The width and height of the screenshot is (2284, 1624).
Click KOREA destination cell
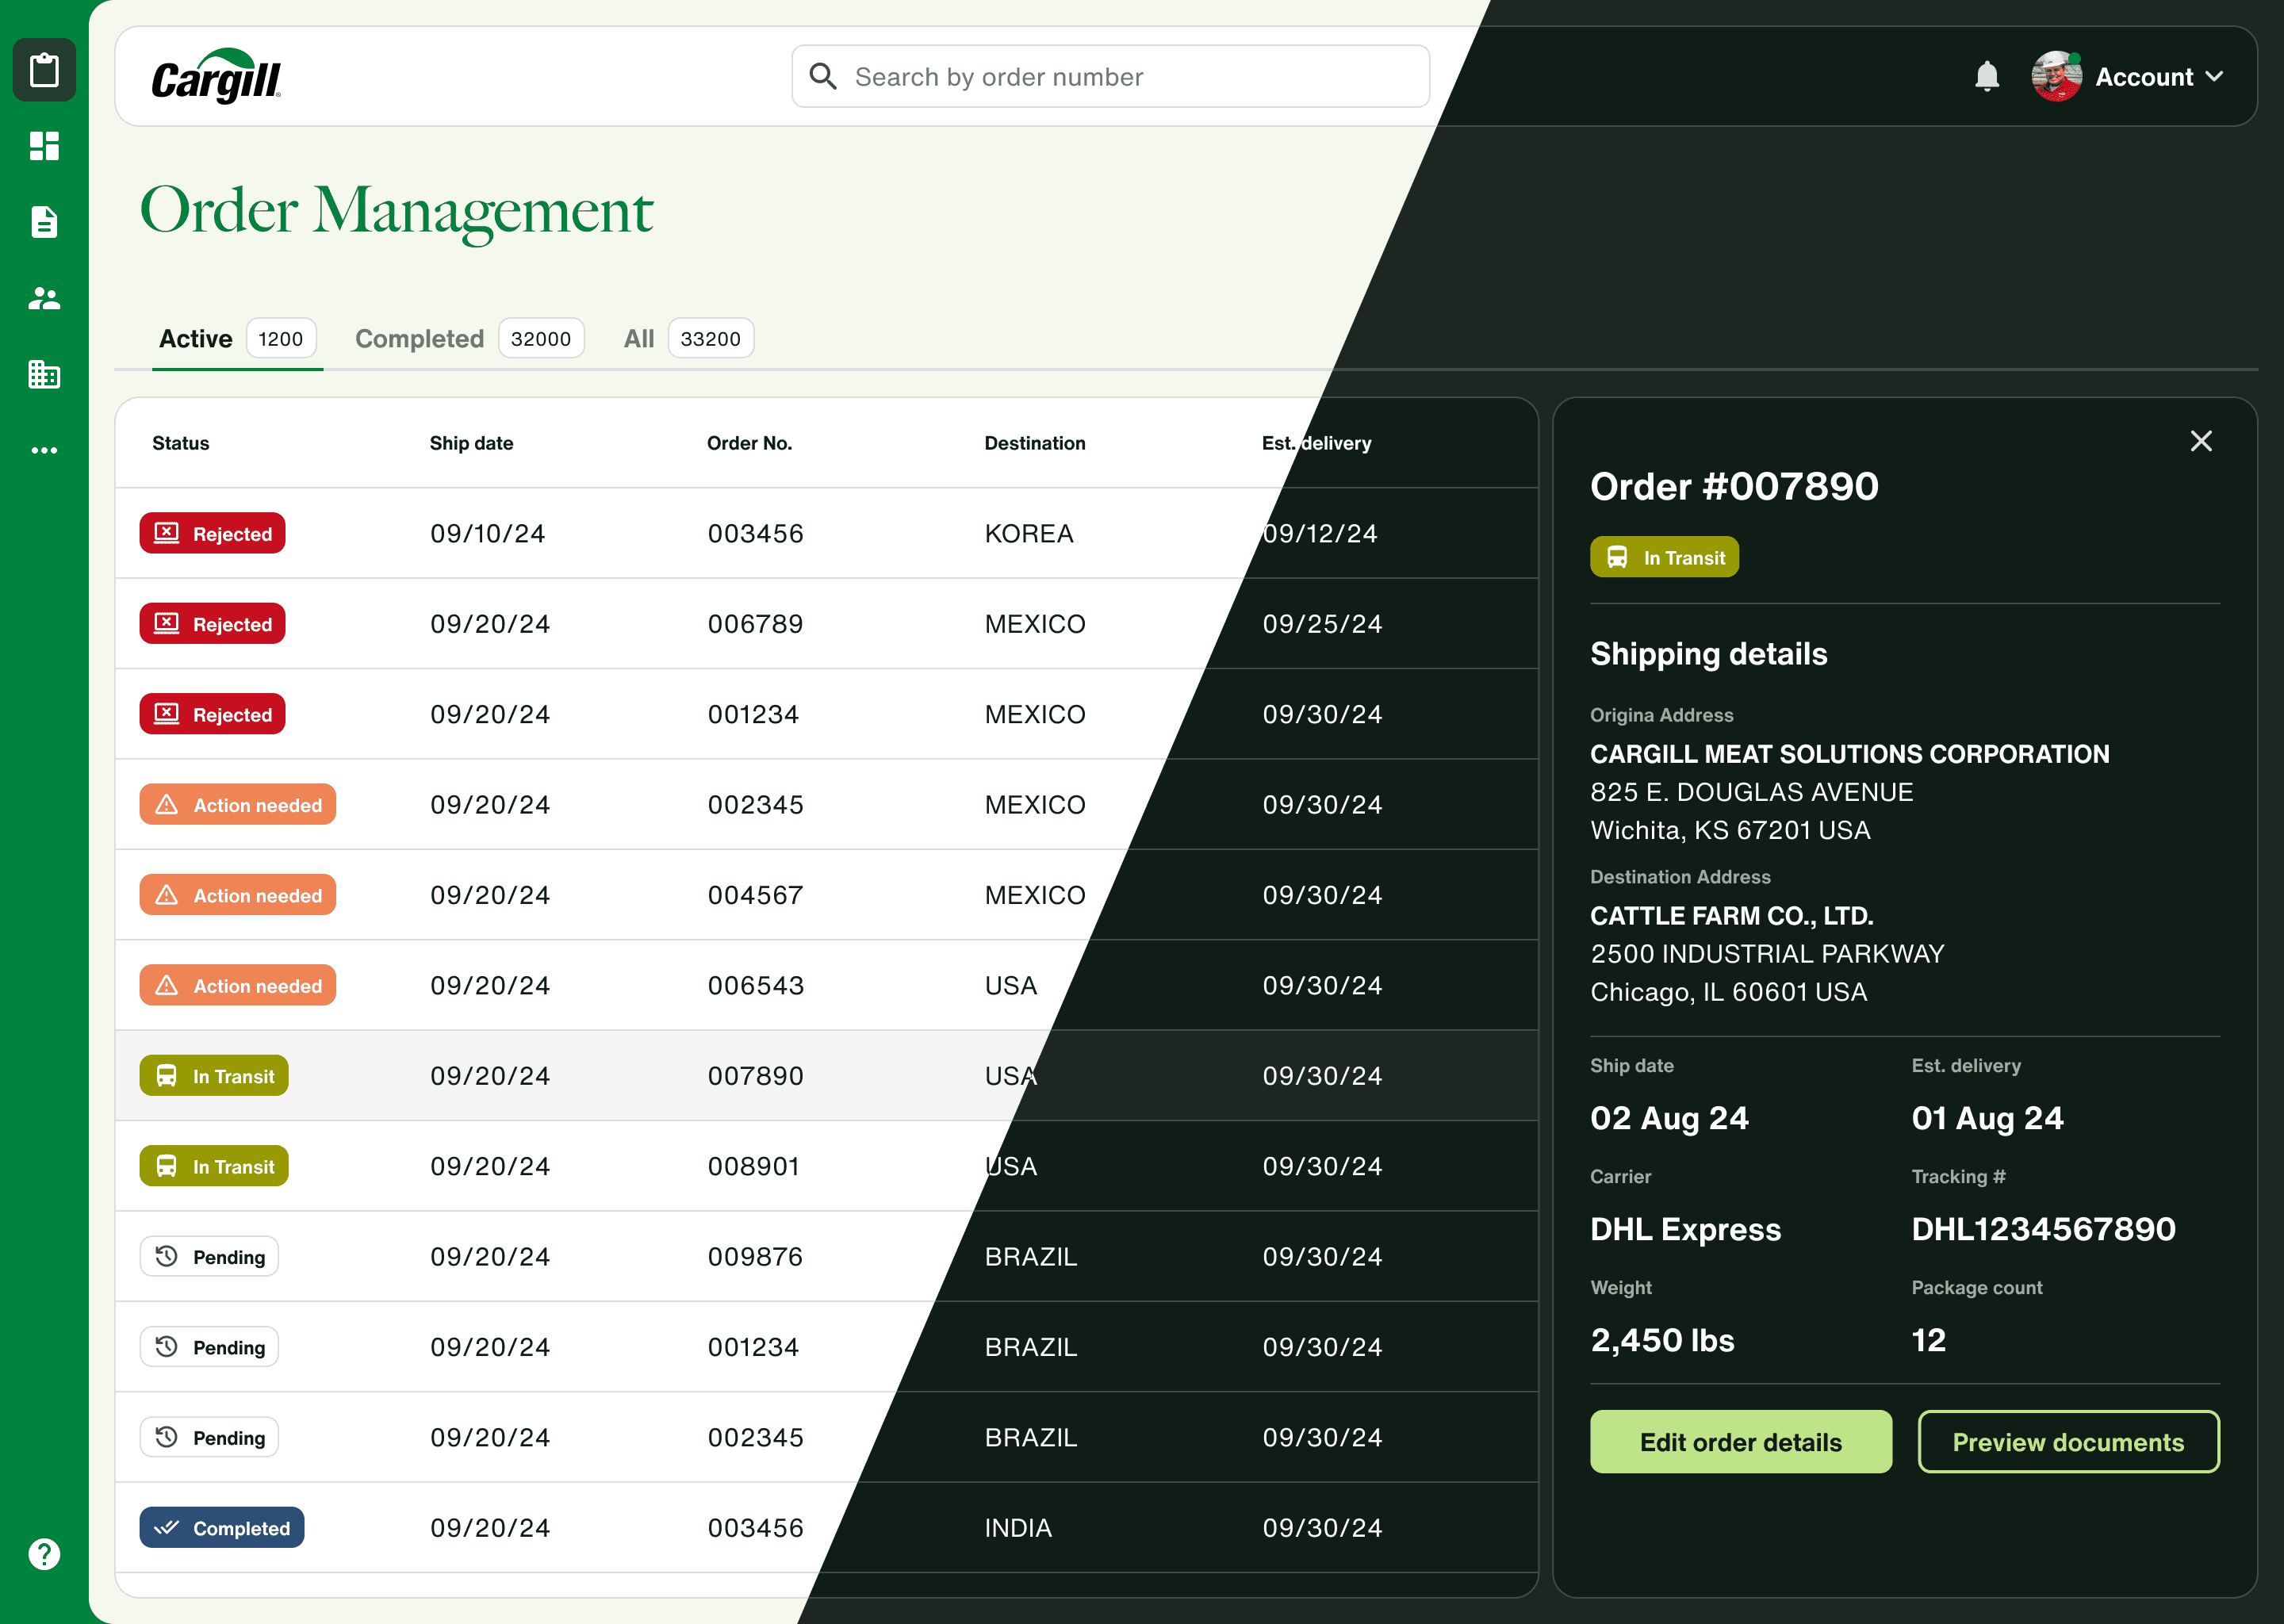1029,533
